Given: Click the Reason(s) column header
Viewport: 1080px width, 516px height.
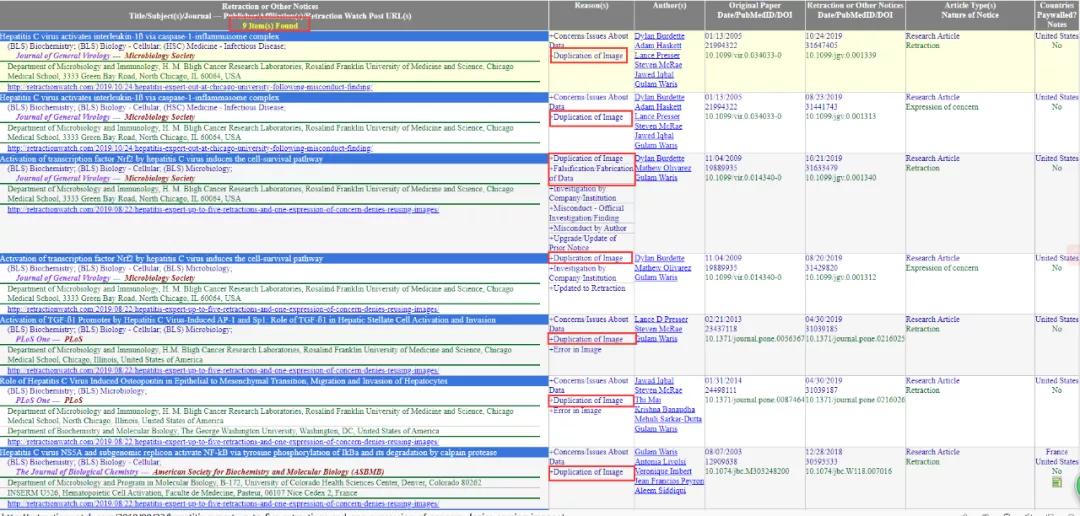Looking at the screenshot, I should click(x=591, y=6).
